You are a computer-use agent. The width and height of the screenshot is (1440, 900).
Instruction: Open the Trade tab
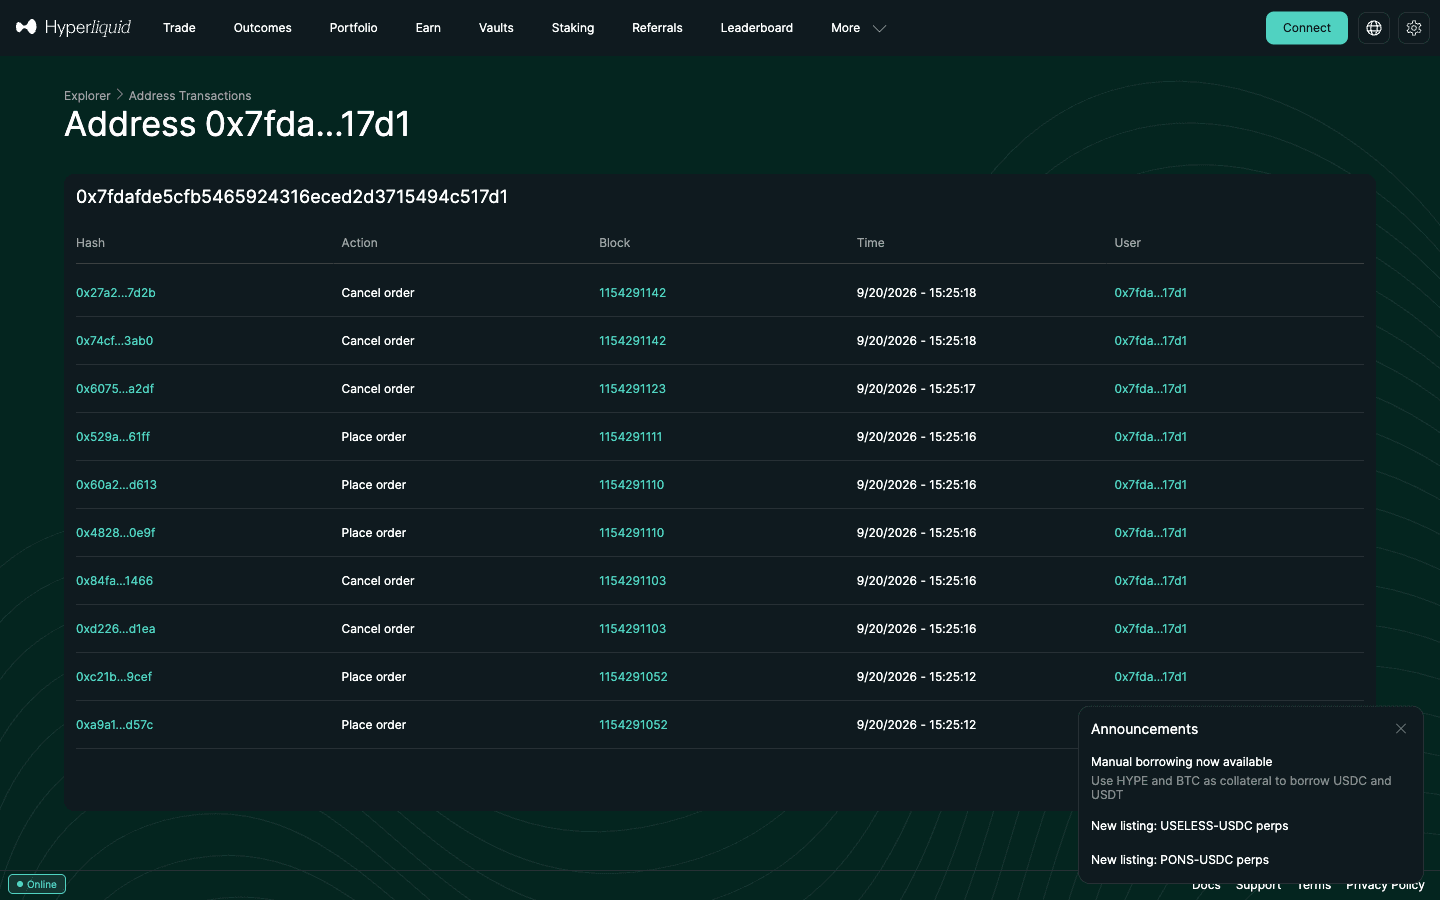coord(179,28)
